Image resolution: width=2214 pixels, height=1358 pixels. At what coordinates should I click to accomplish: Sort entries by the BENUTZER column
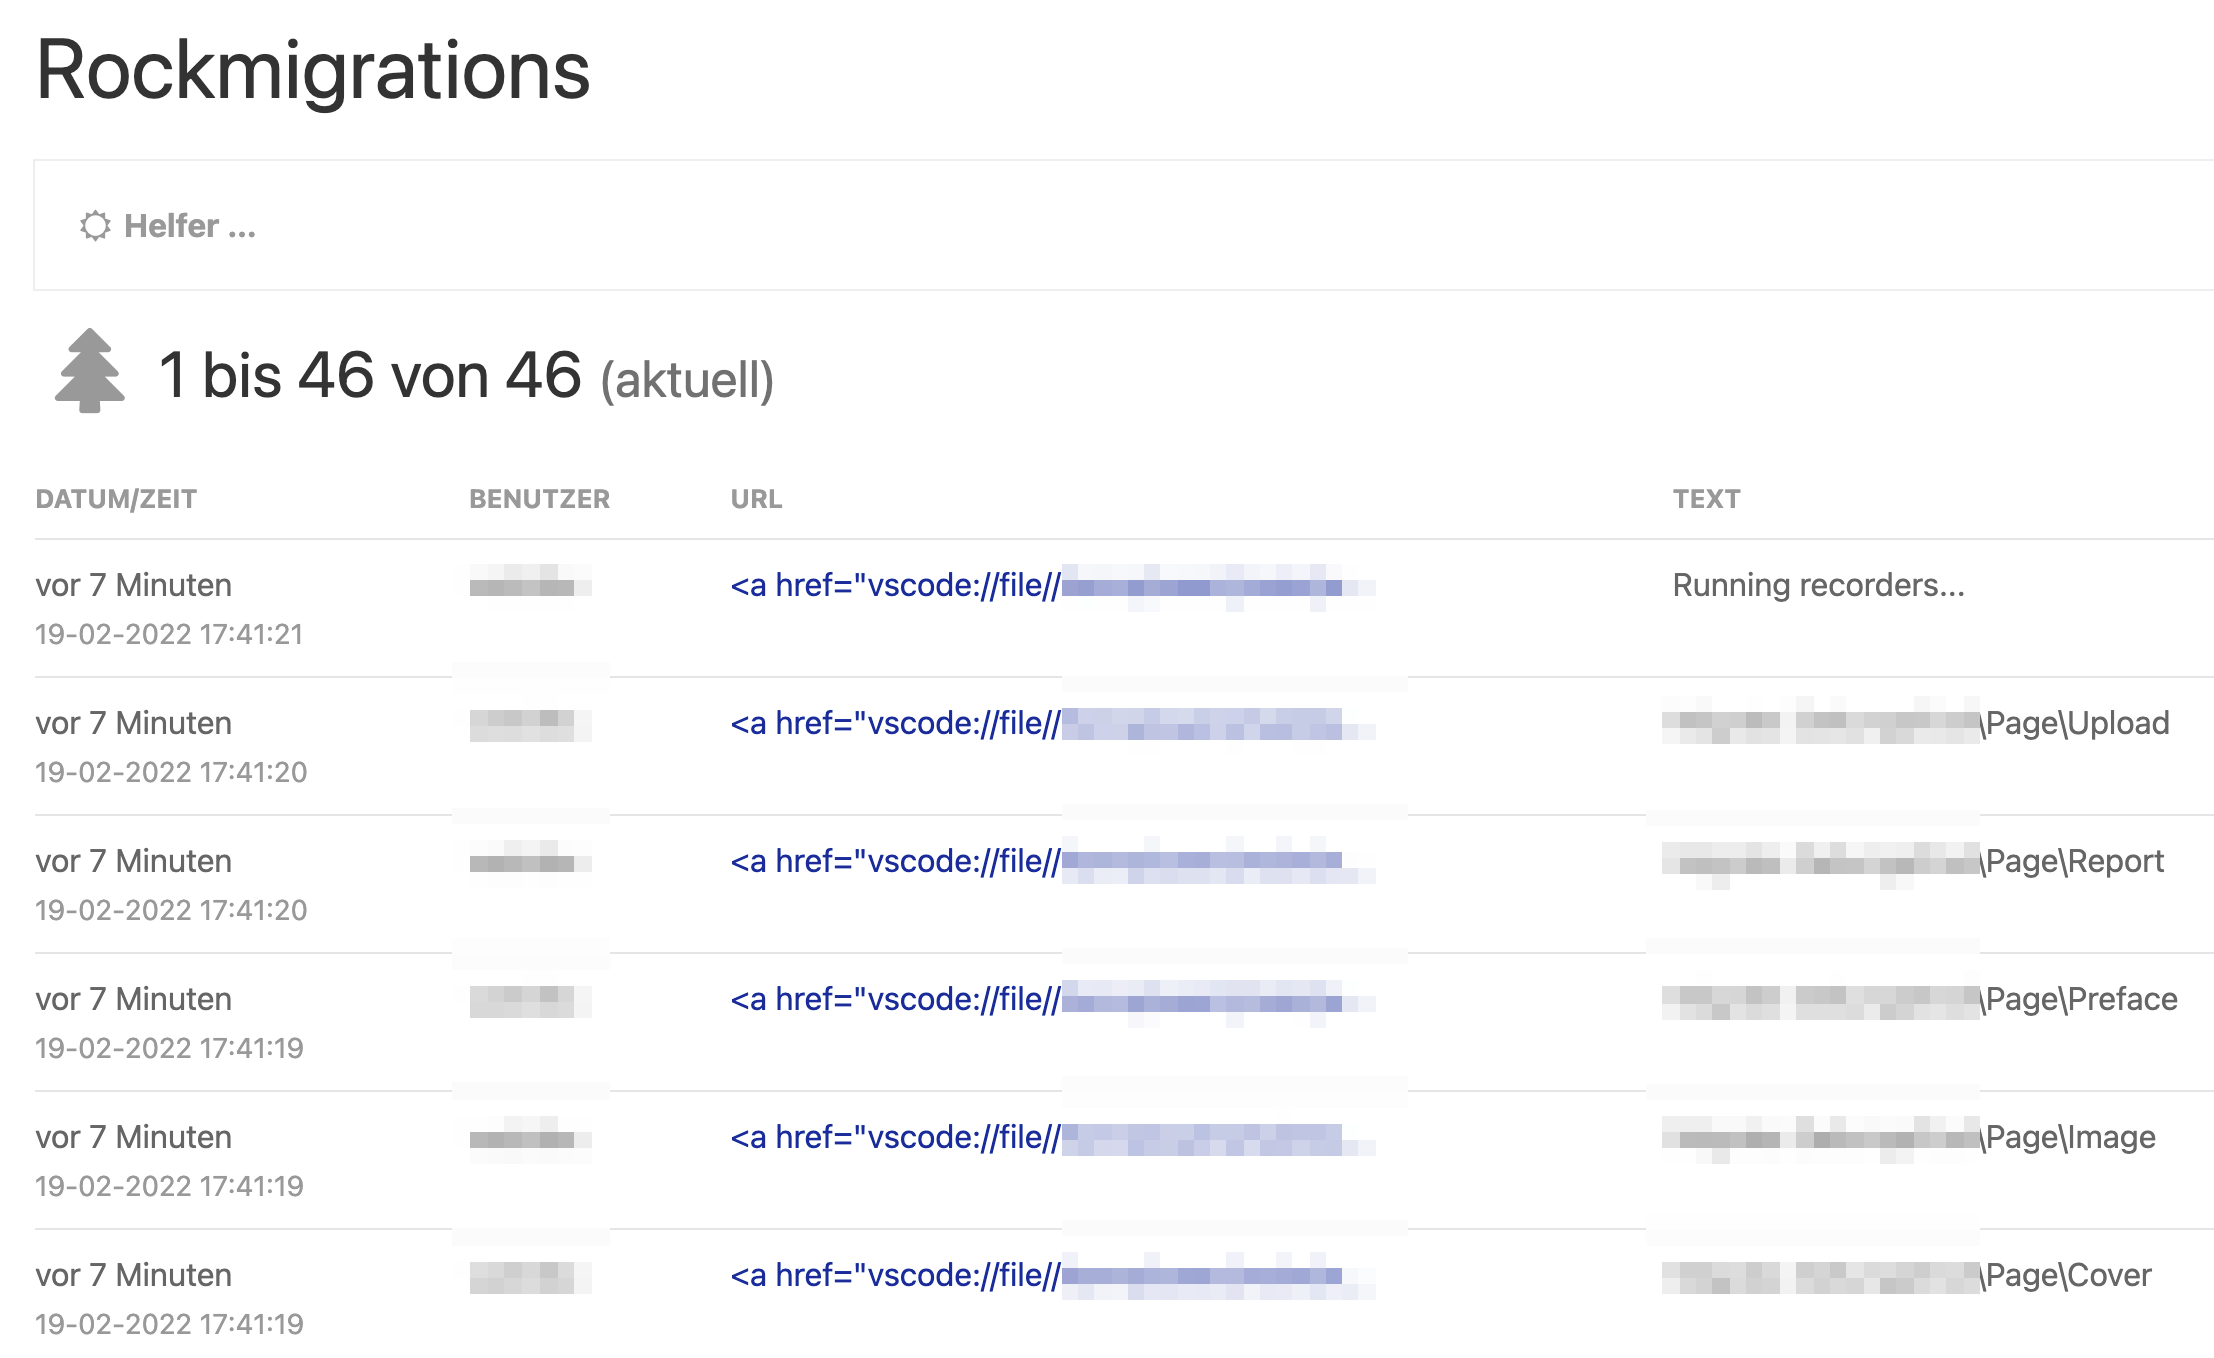(x=541, y=498)
